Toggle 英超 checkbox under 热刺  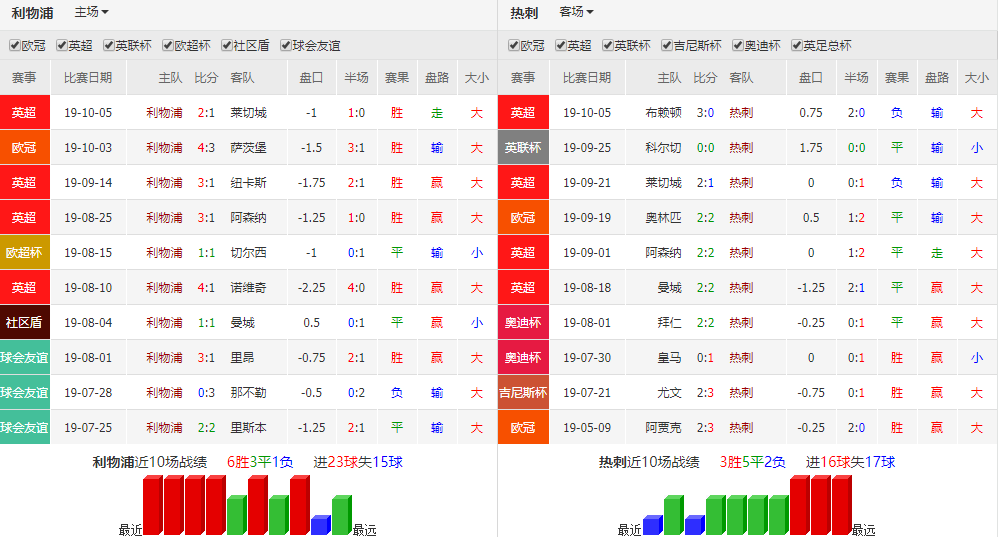(x=561, y=45)
